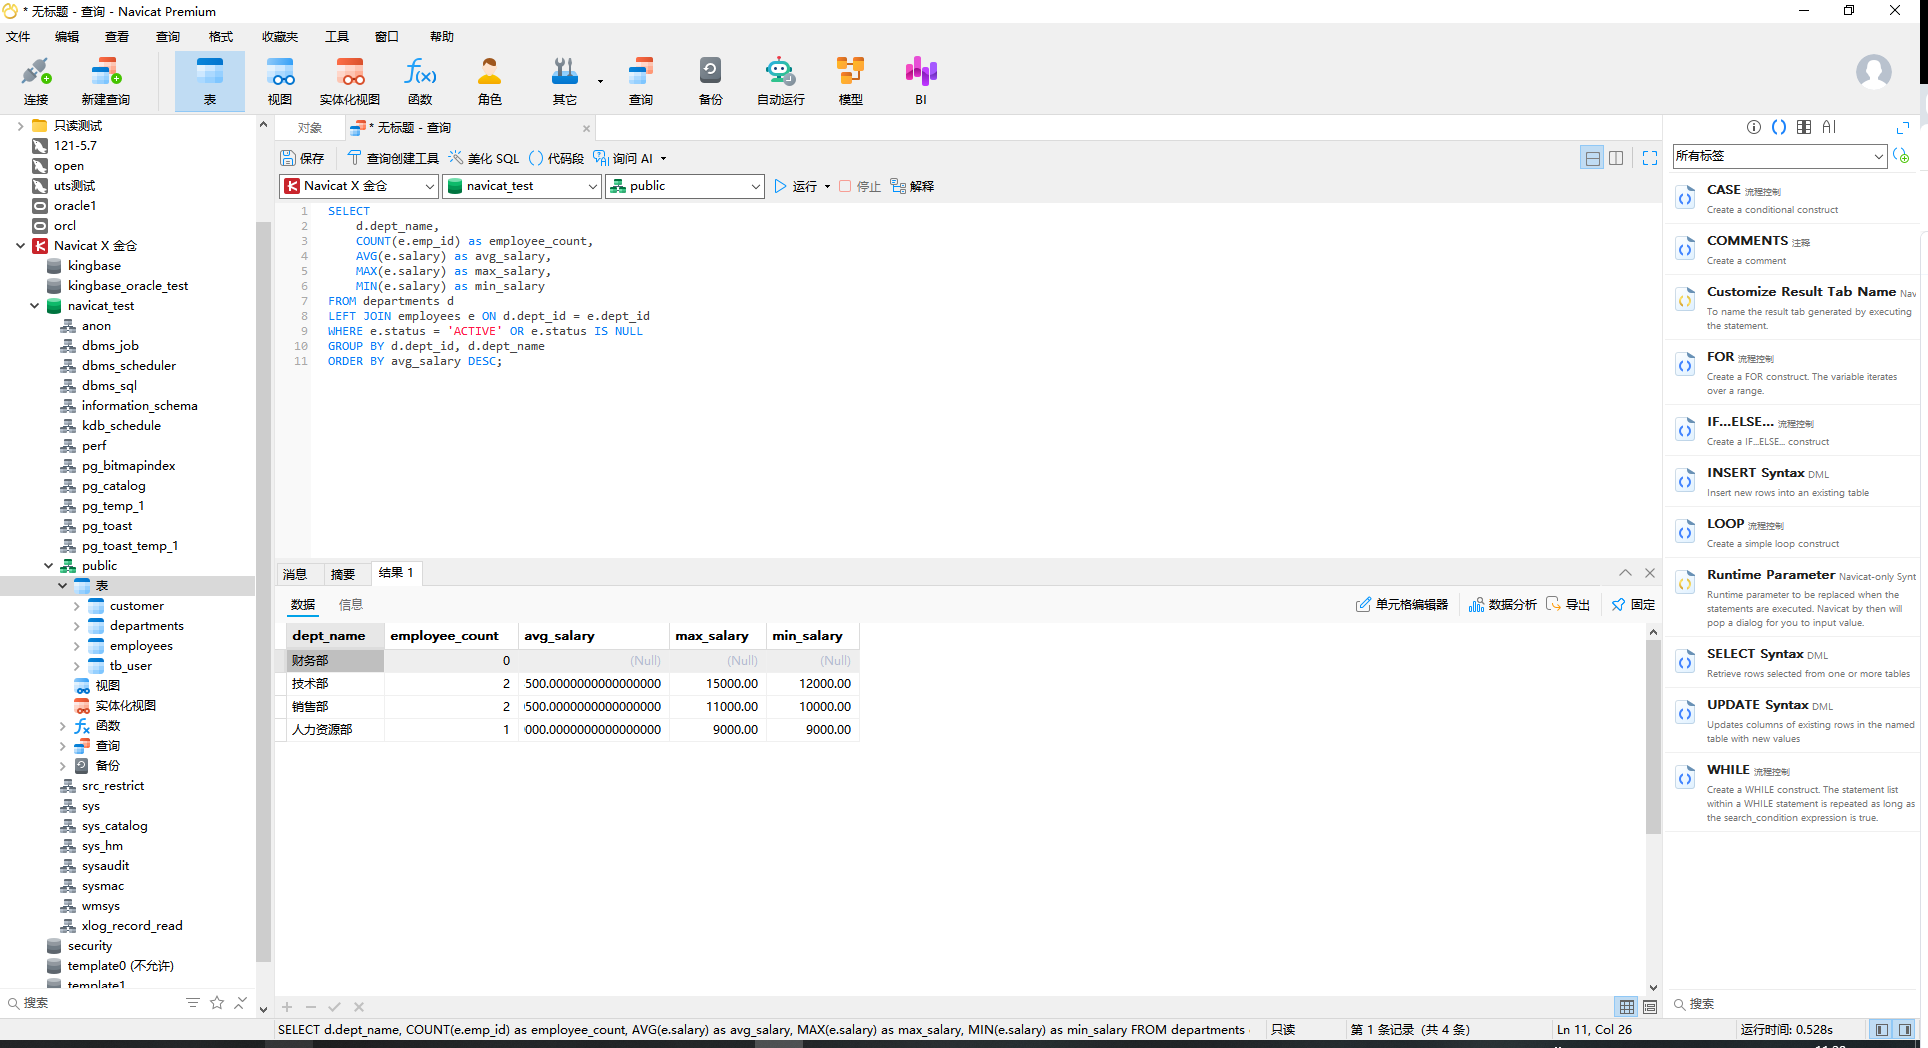The height and width of the screenshot is (1048, 1928).
Task: Open the 角色 roles toolbar icon
Action: click(490, 81)
